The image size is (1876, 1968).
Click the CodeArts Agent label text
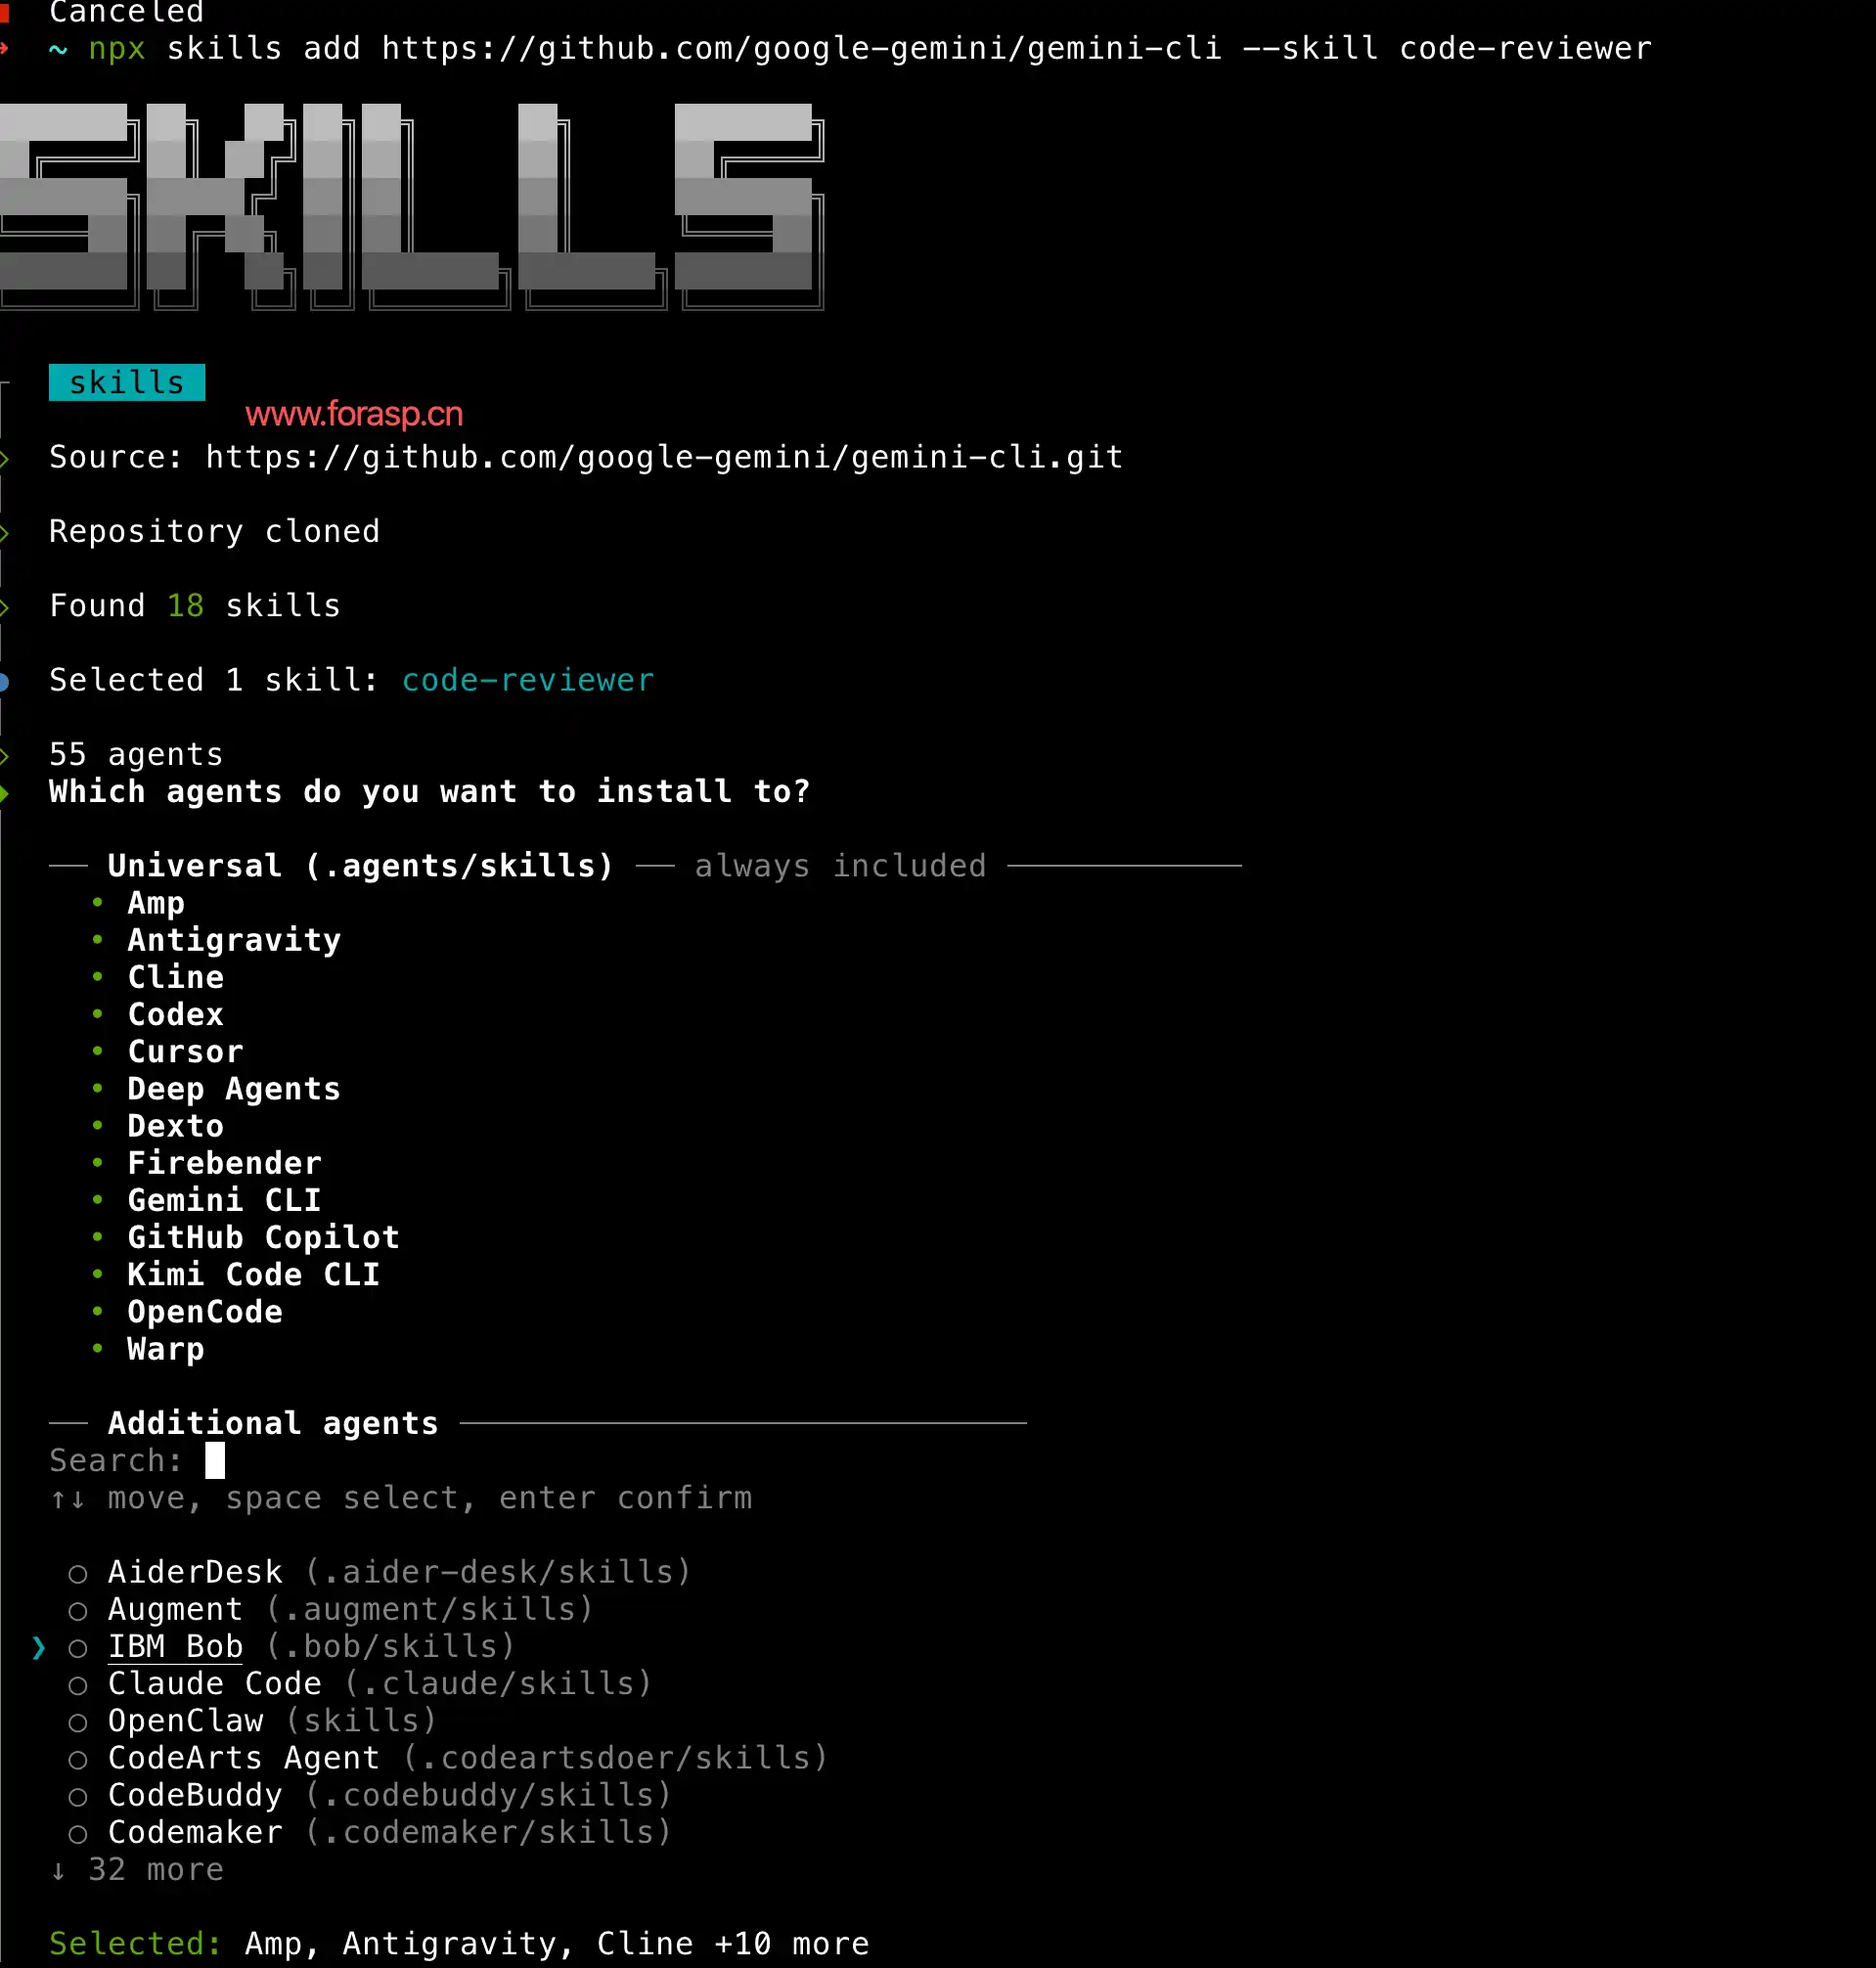pos(244,1758)
